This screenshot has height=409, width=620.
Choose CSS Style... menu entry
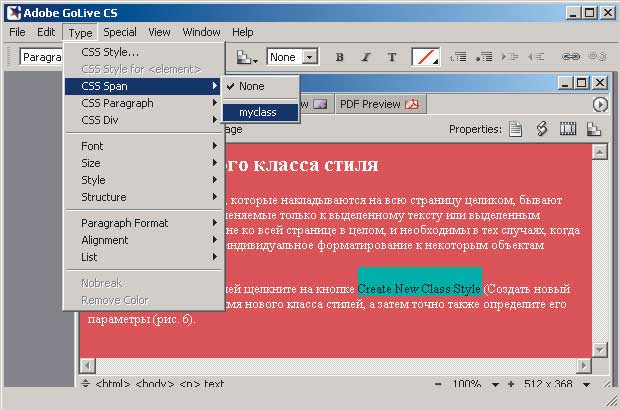coord(144,52)
